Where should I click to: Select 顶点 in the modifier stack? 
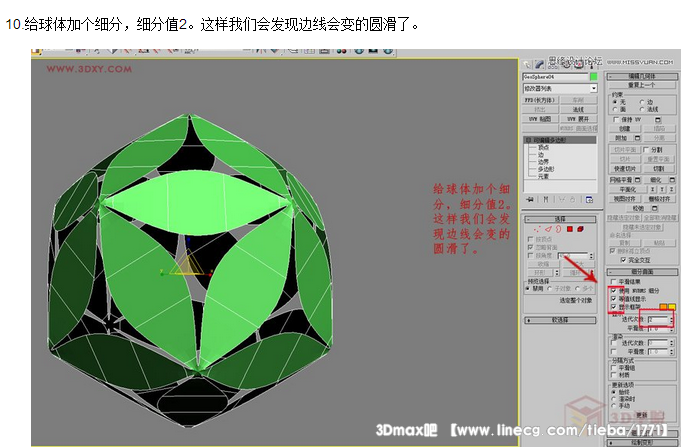click(543, 148)
